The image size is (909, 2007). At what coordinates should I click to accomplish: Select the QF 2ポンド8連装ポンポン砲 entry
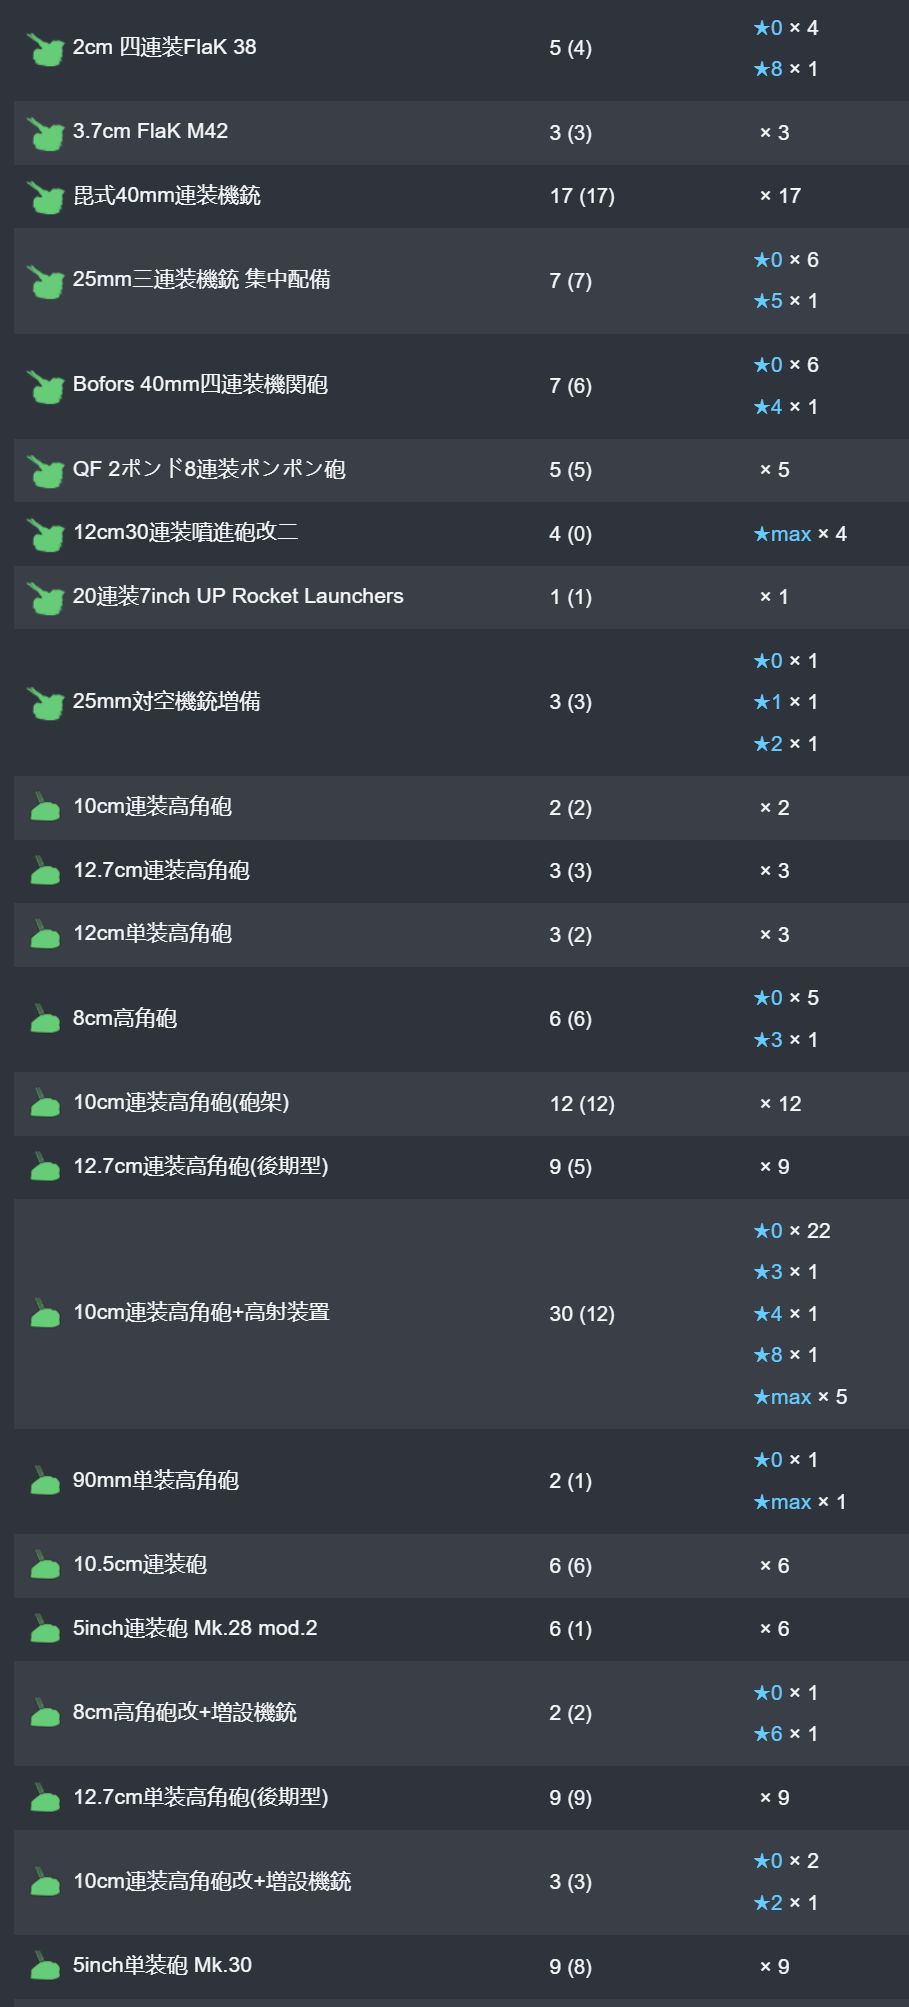point(209,469)
